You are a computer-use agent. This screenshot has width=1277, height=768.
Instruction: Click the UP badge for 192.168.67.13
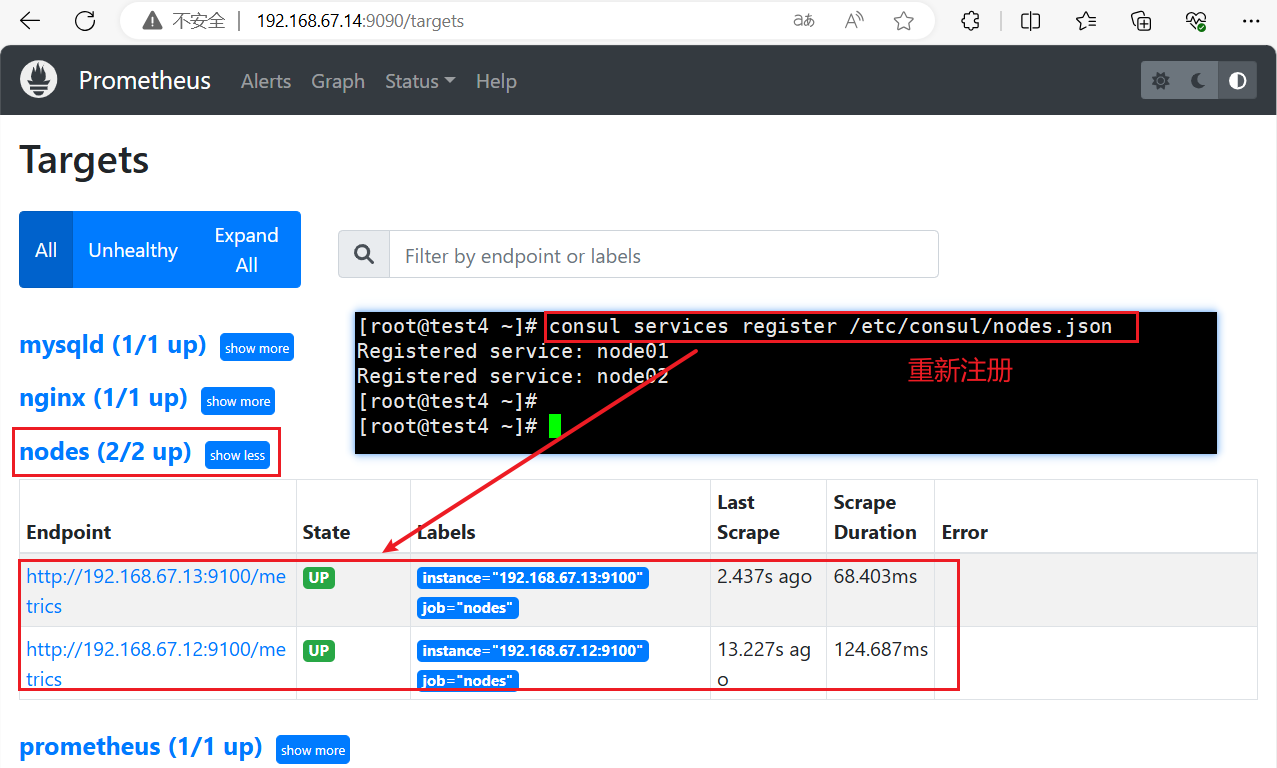click(x=319, y=578)
